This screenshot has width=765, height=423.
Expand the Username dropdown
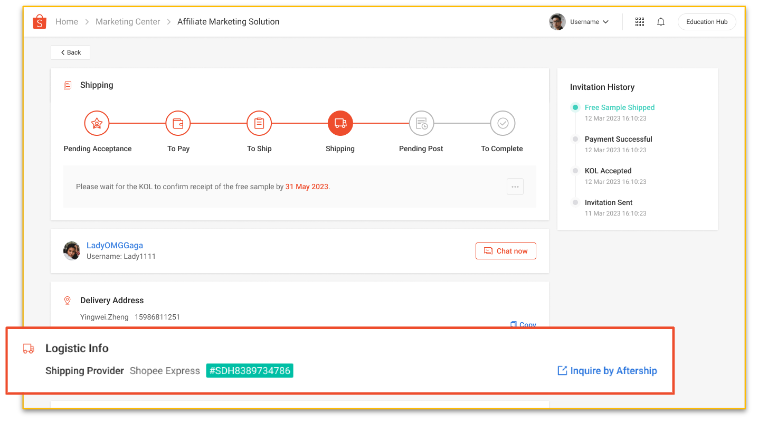point(580,21)
